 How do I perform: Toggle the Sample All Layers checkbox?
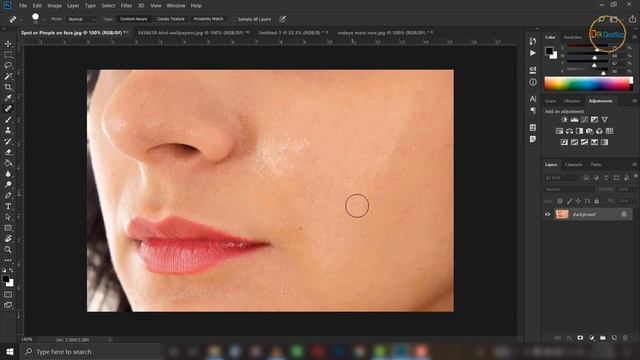point(234,19)
